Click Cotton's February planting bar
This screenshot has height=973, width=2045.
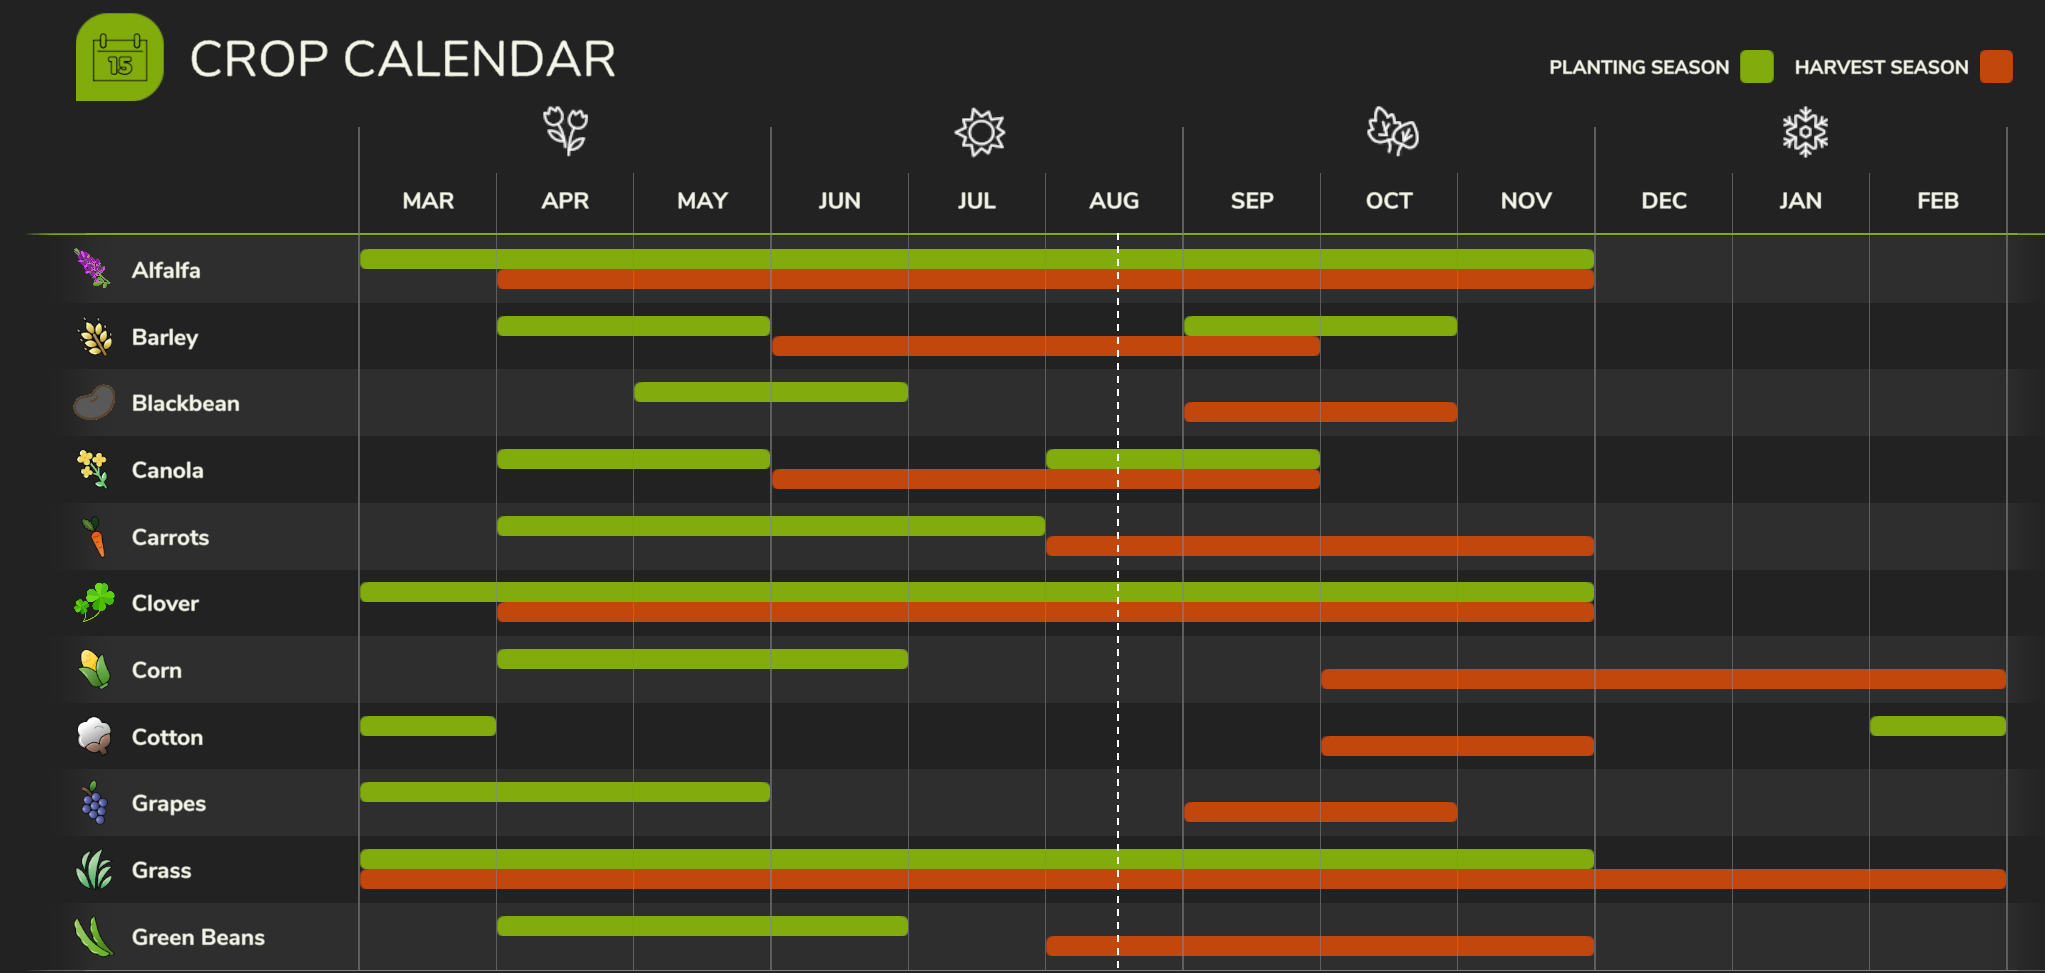point(1938,726)
